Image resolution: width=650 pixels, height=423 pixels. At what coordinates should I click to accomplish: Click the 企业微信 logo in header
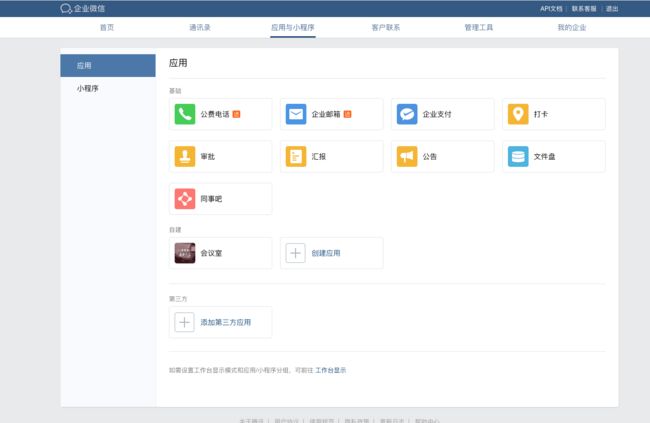pyautogui.click(x=82, y=8)
